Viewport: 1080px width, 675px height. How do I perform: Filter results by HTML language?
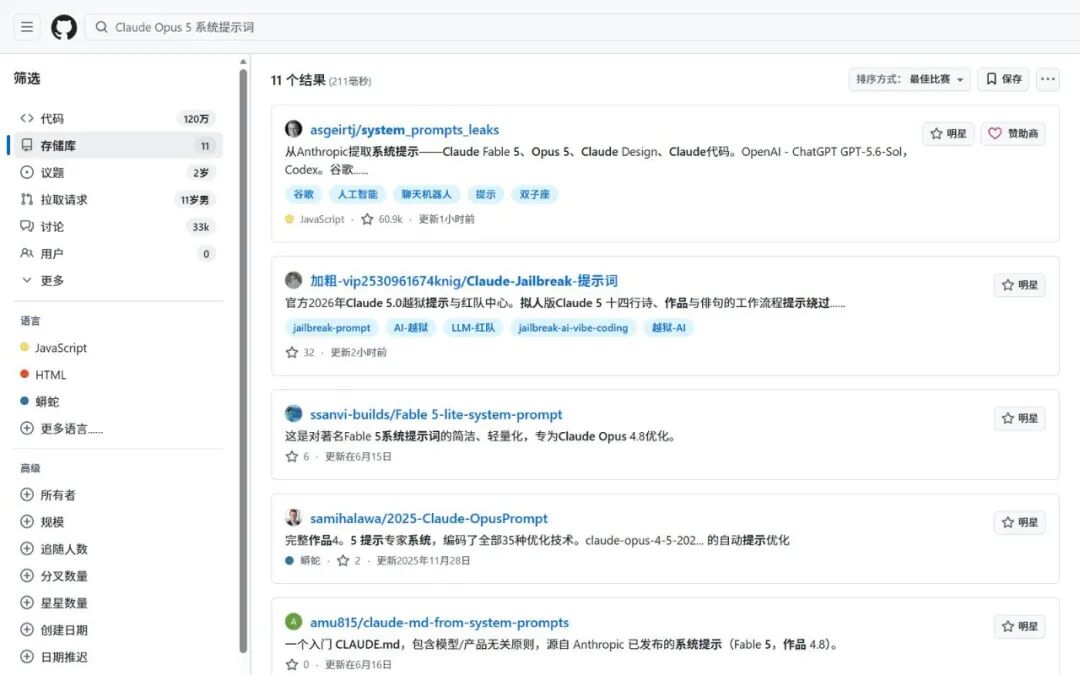coord(50,375)
